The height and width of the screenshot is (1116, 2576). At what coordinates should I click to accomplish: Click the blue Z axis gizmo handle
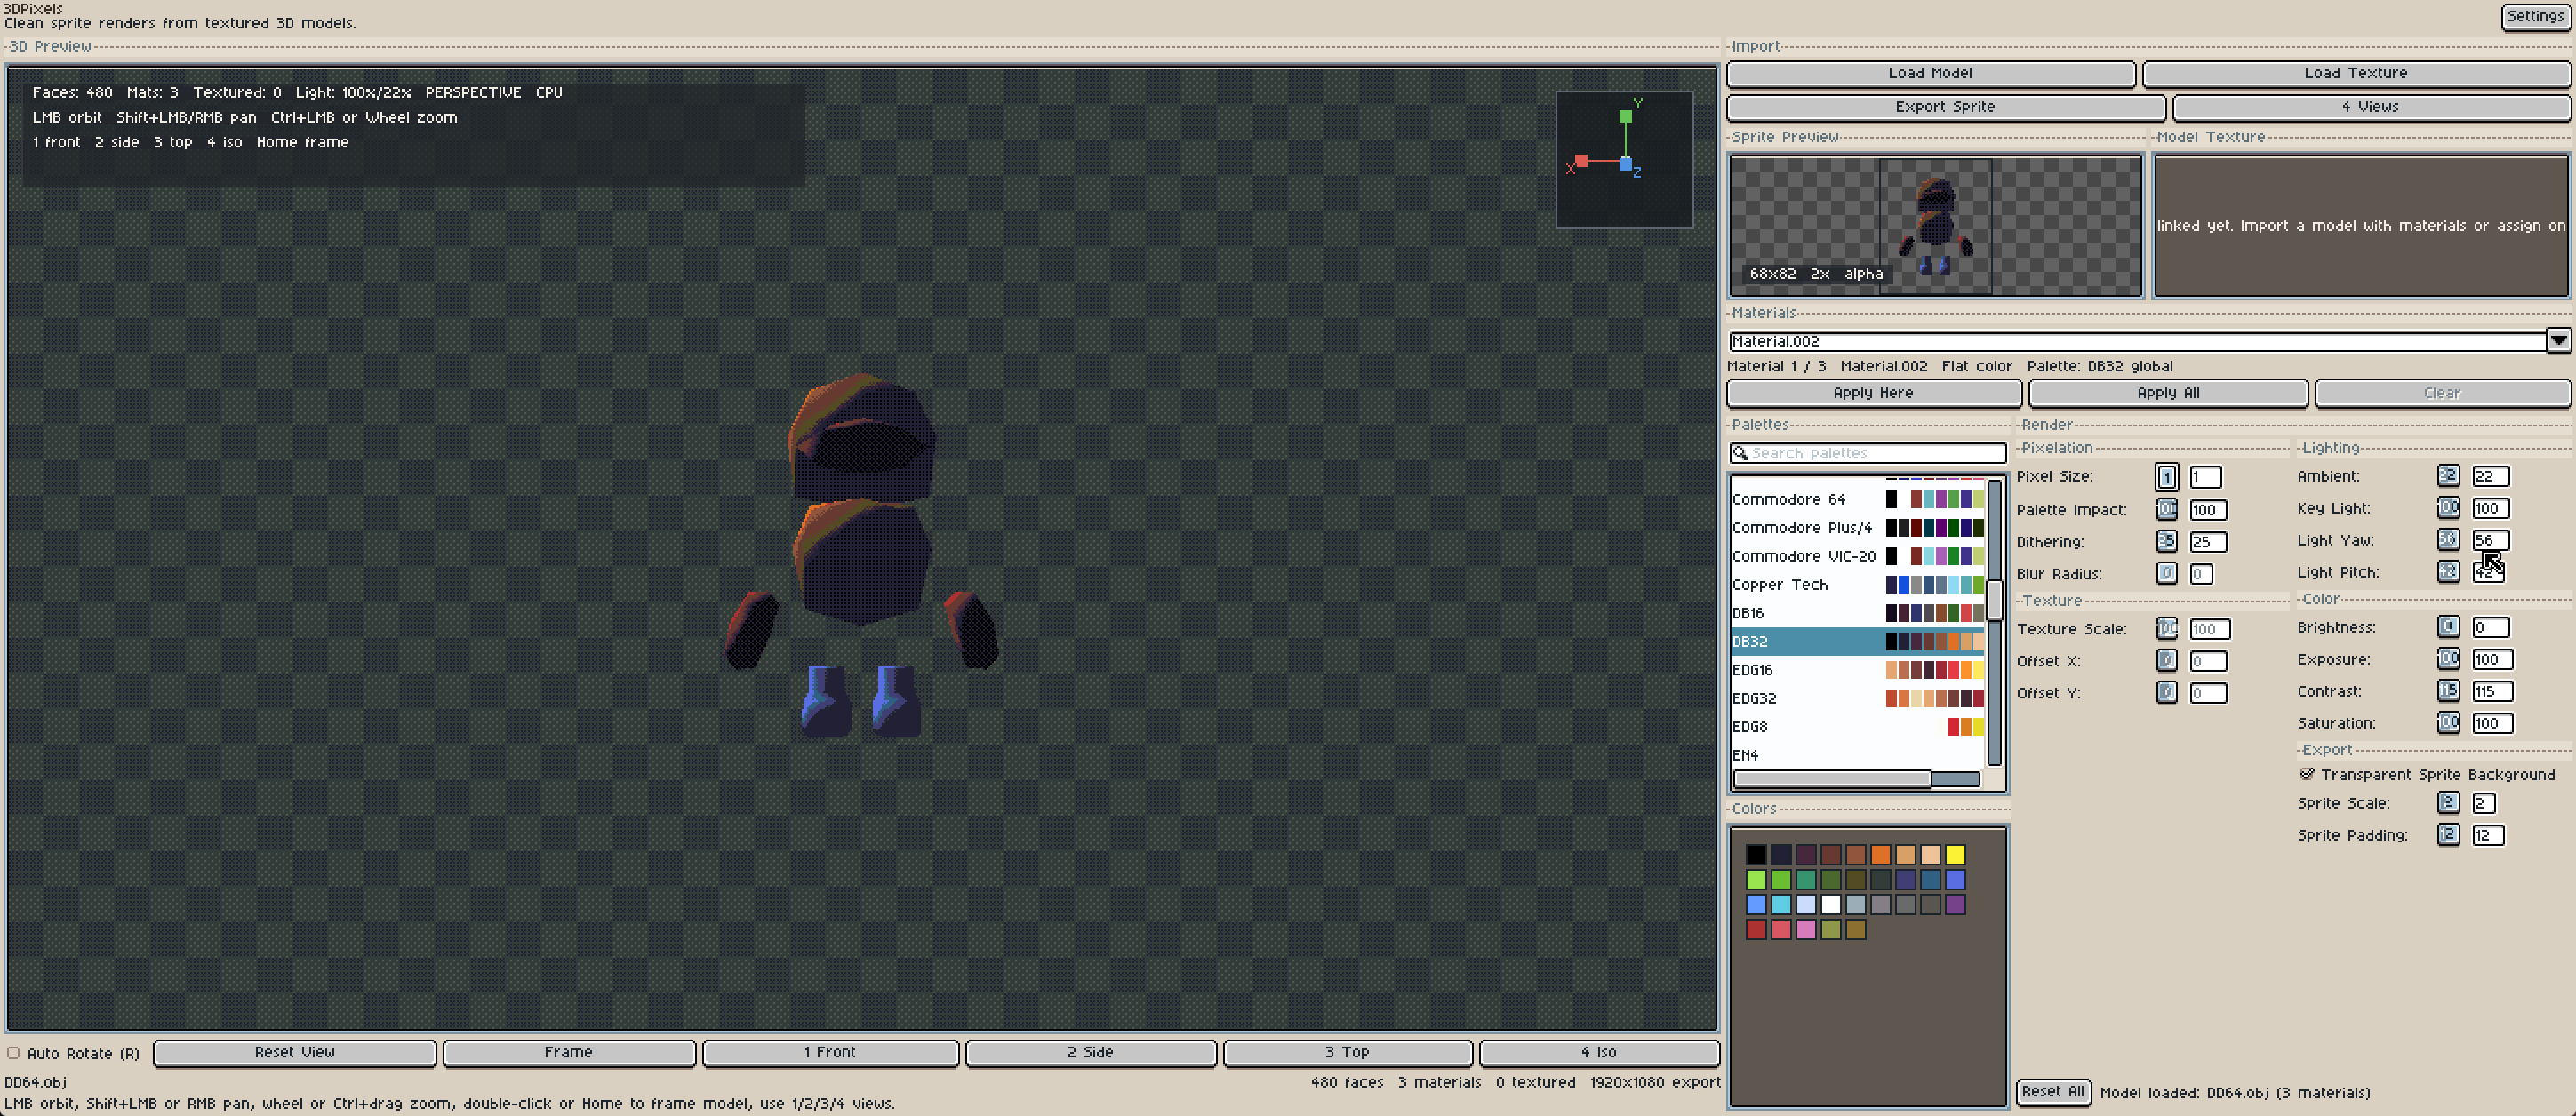coord(1625,163)
